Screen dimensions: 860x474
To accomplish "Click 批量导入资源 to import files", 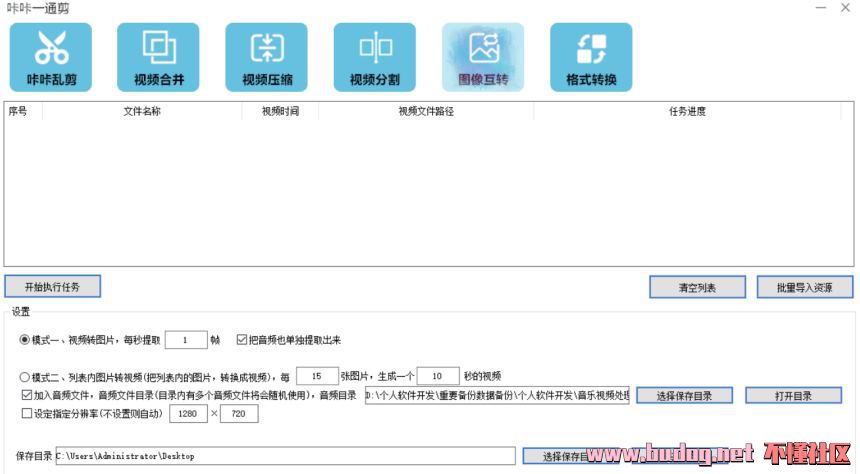I will pos(804,288).
